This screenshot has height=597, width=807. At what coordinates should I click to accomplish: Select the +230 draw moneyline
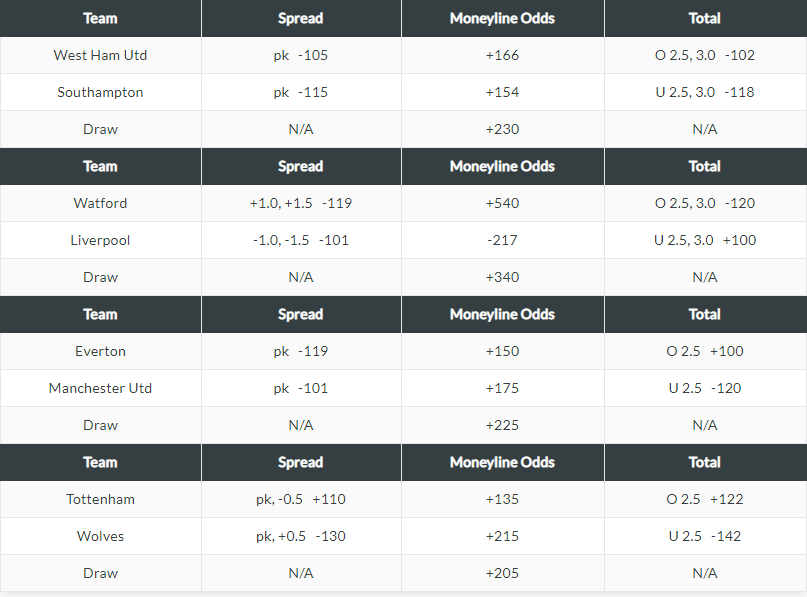[502, 129]
